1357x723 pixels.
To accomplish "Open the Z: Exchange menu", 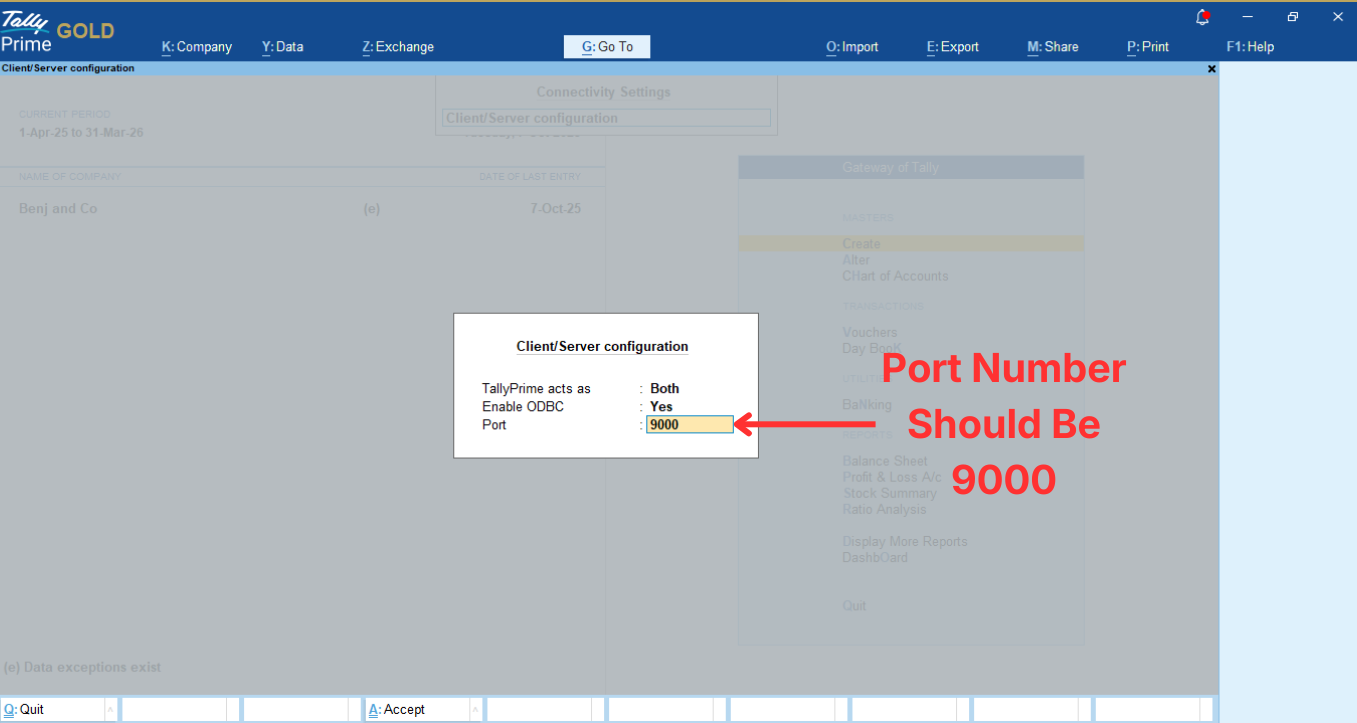I will point(398,47).
